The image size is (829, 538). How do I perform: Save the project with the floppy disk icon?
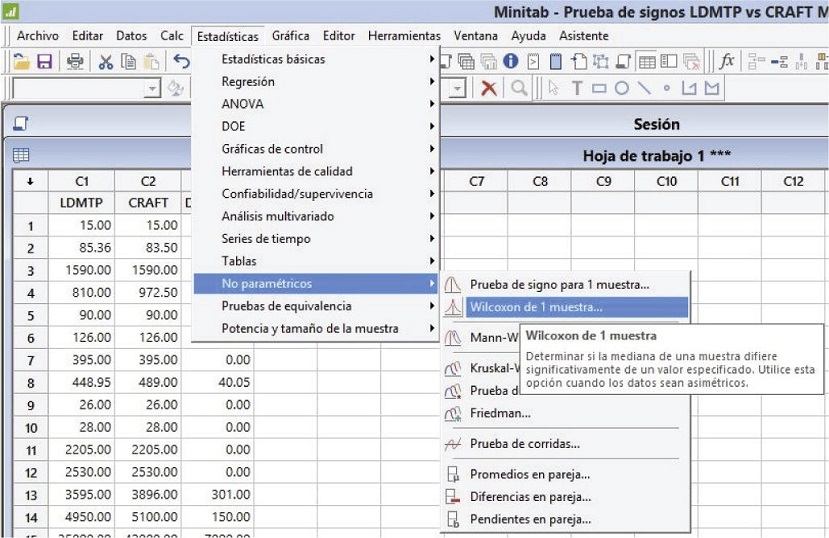[45, 62]
